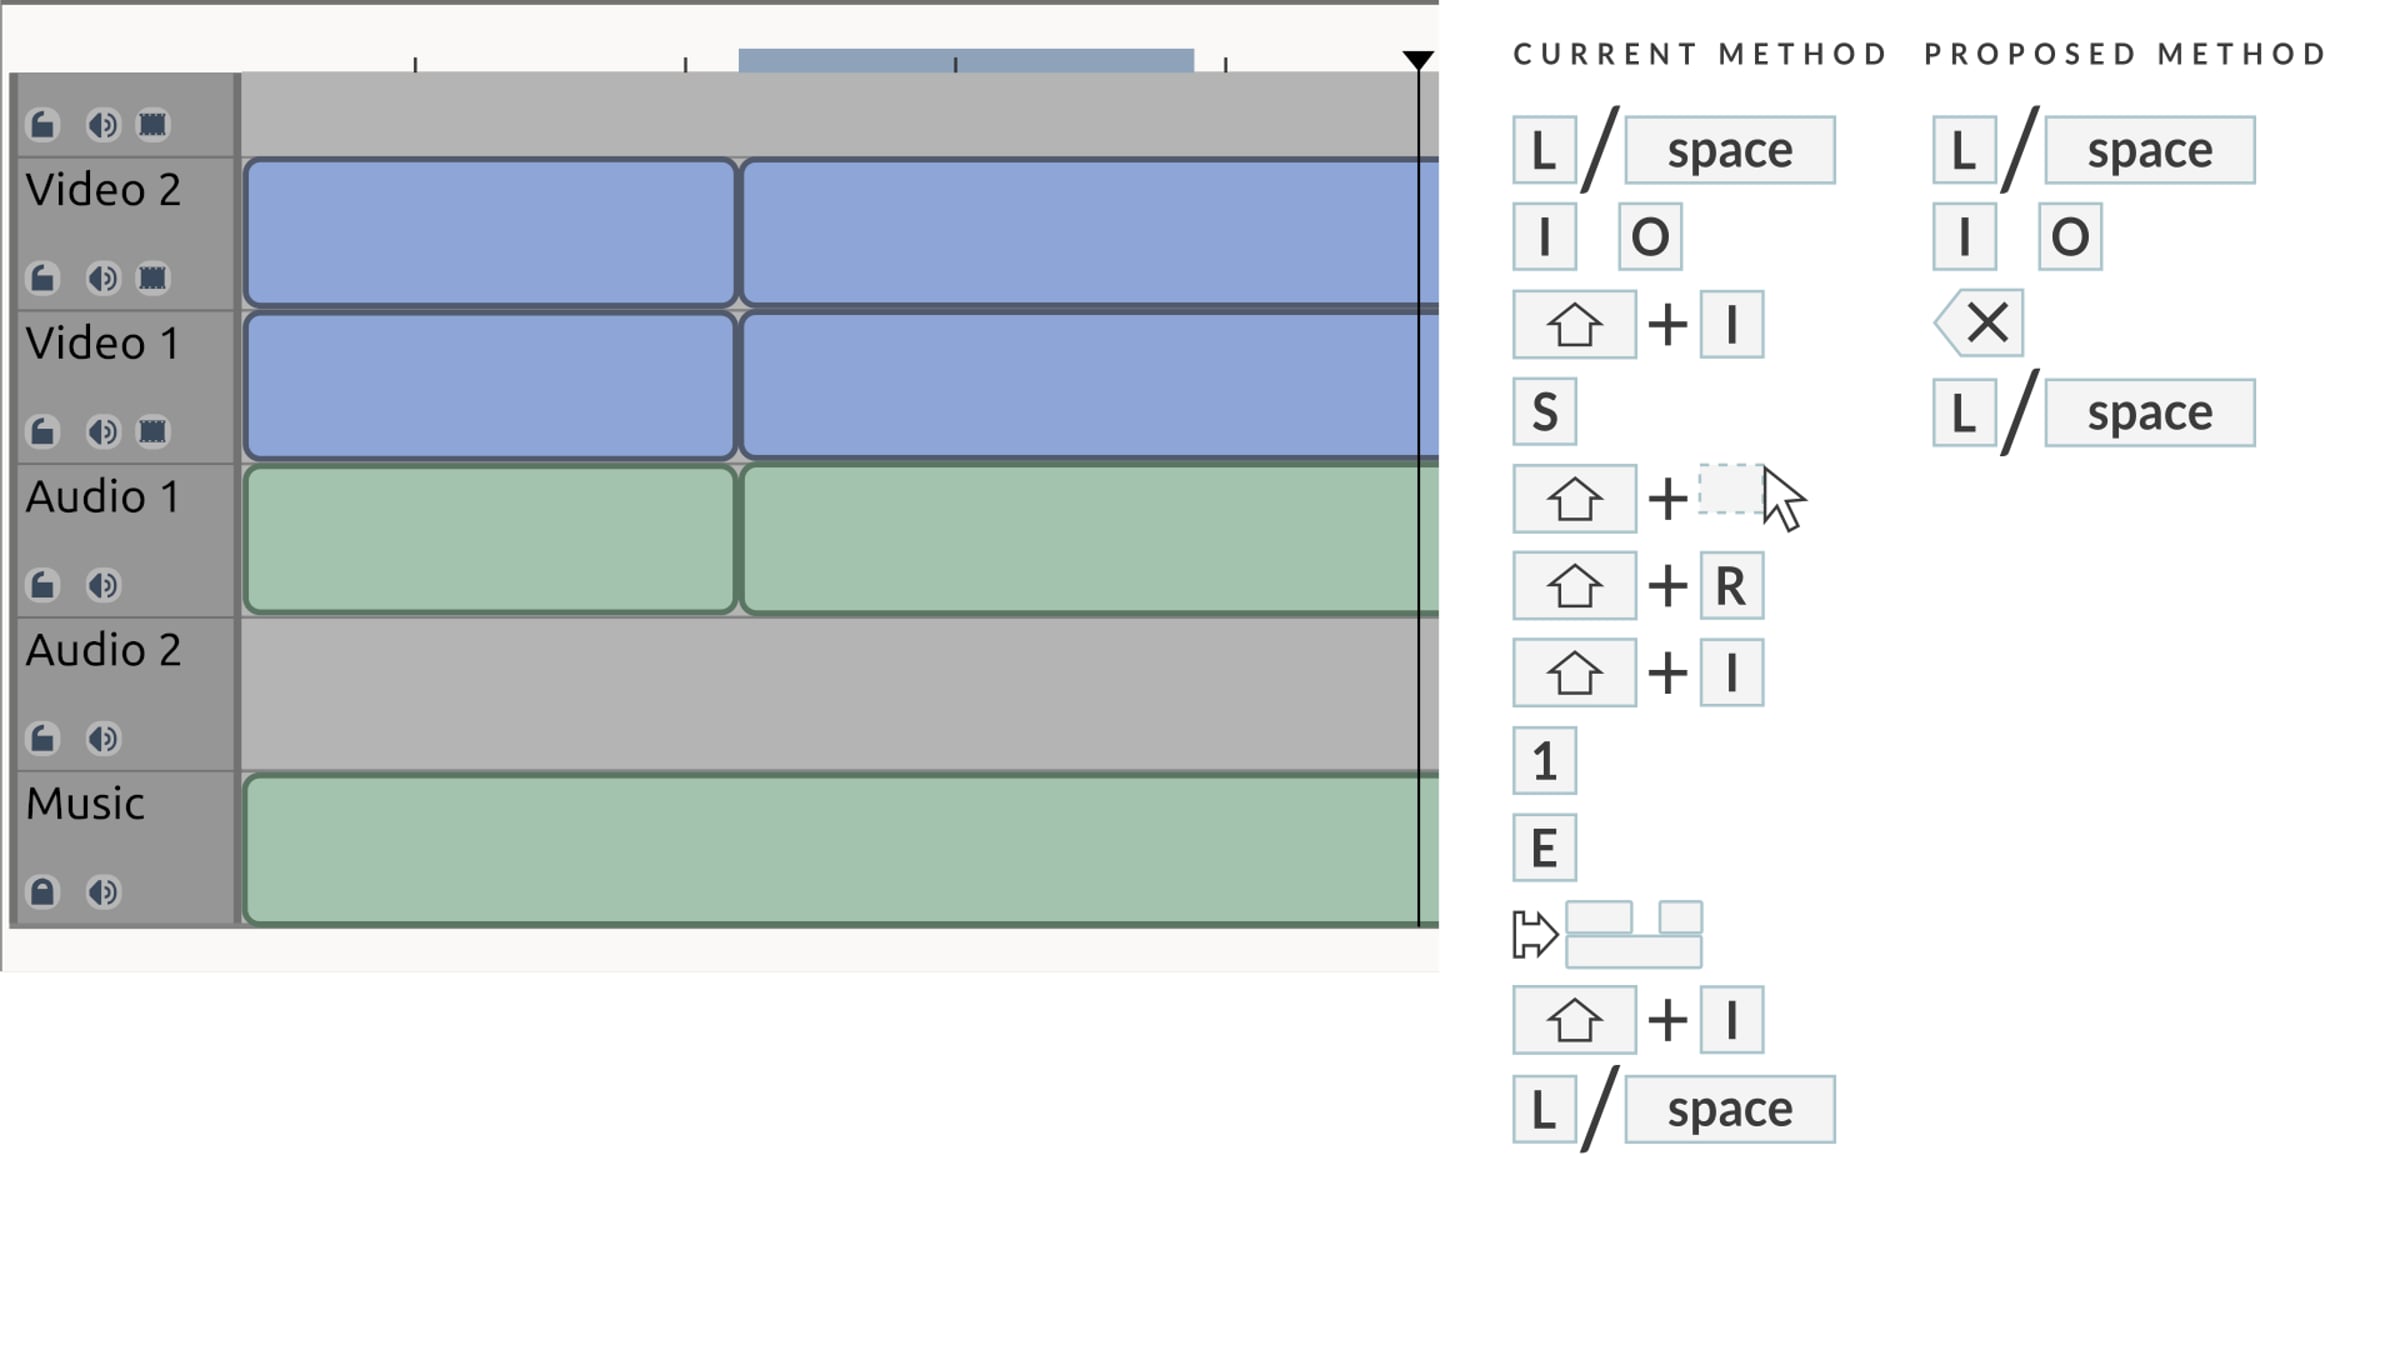Select the Music track green clip
Image resolution: width=2400 pixels, height=1350 pixels.
[841, 849]
